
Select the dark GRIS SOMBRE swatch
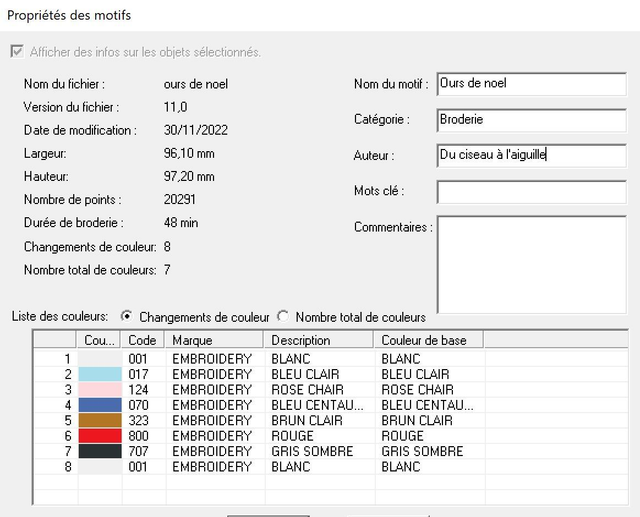[x=100, y=451]
